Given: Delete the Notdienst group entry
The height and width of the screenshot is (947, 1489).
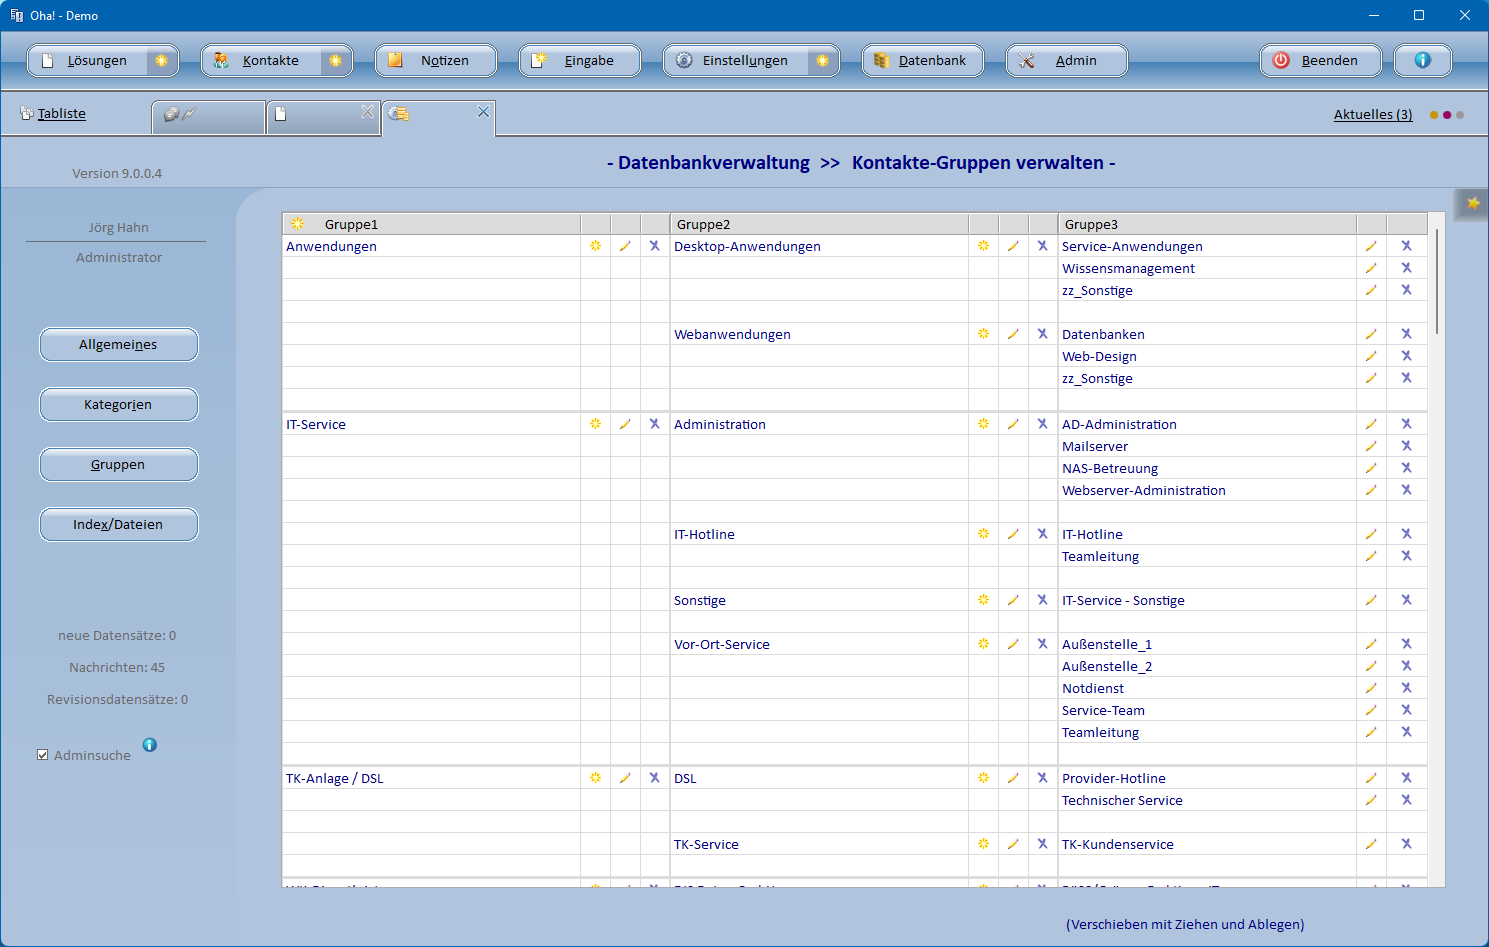Looking at the screenshot, I should (x=1406, y=688).
